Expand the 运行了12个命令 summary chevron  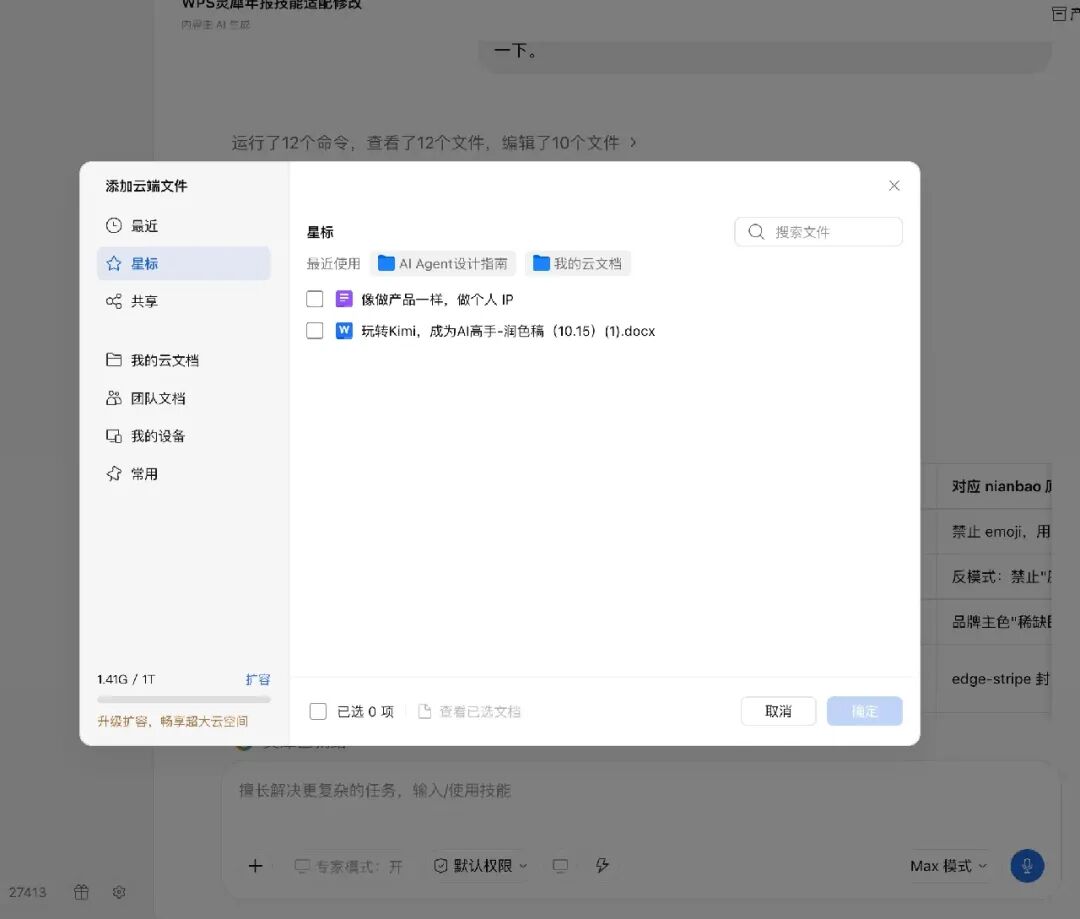[633, 143]
